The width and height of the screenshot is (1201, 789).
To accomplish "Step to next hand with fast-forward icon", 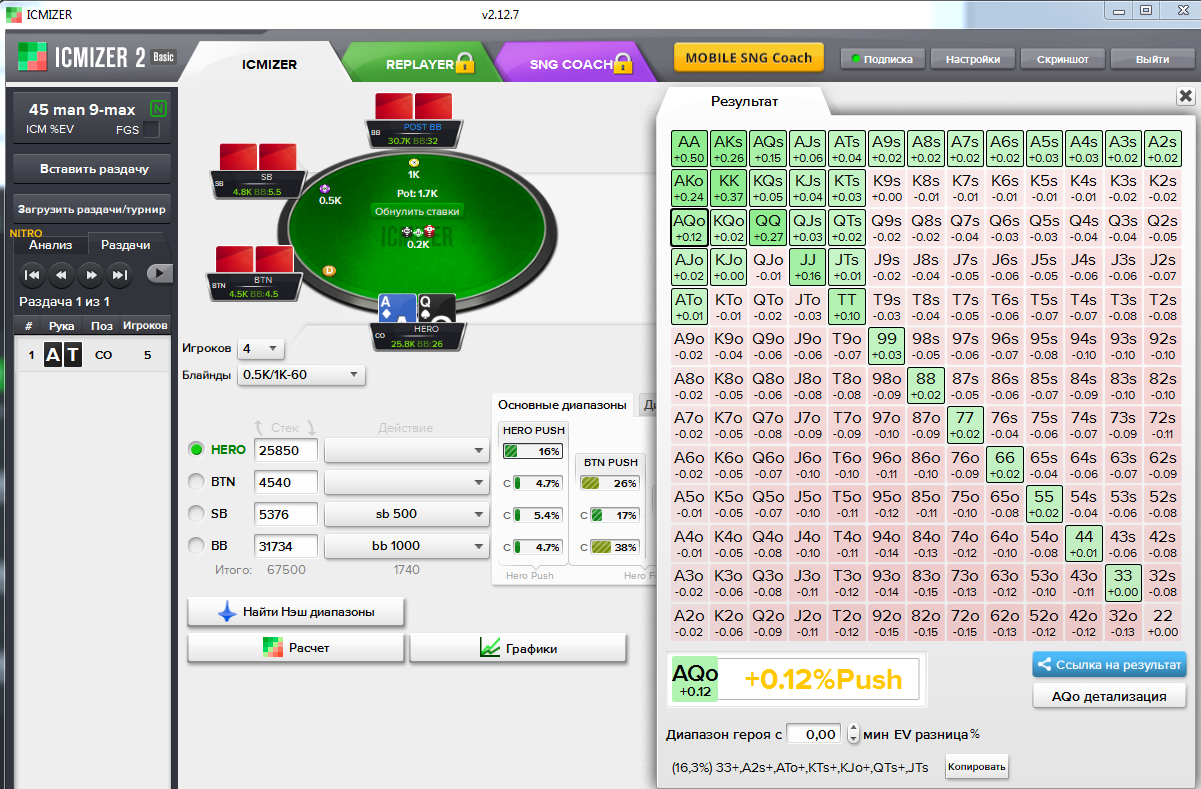I will 90,274.
